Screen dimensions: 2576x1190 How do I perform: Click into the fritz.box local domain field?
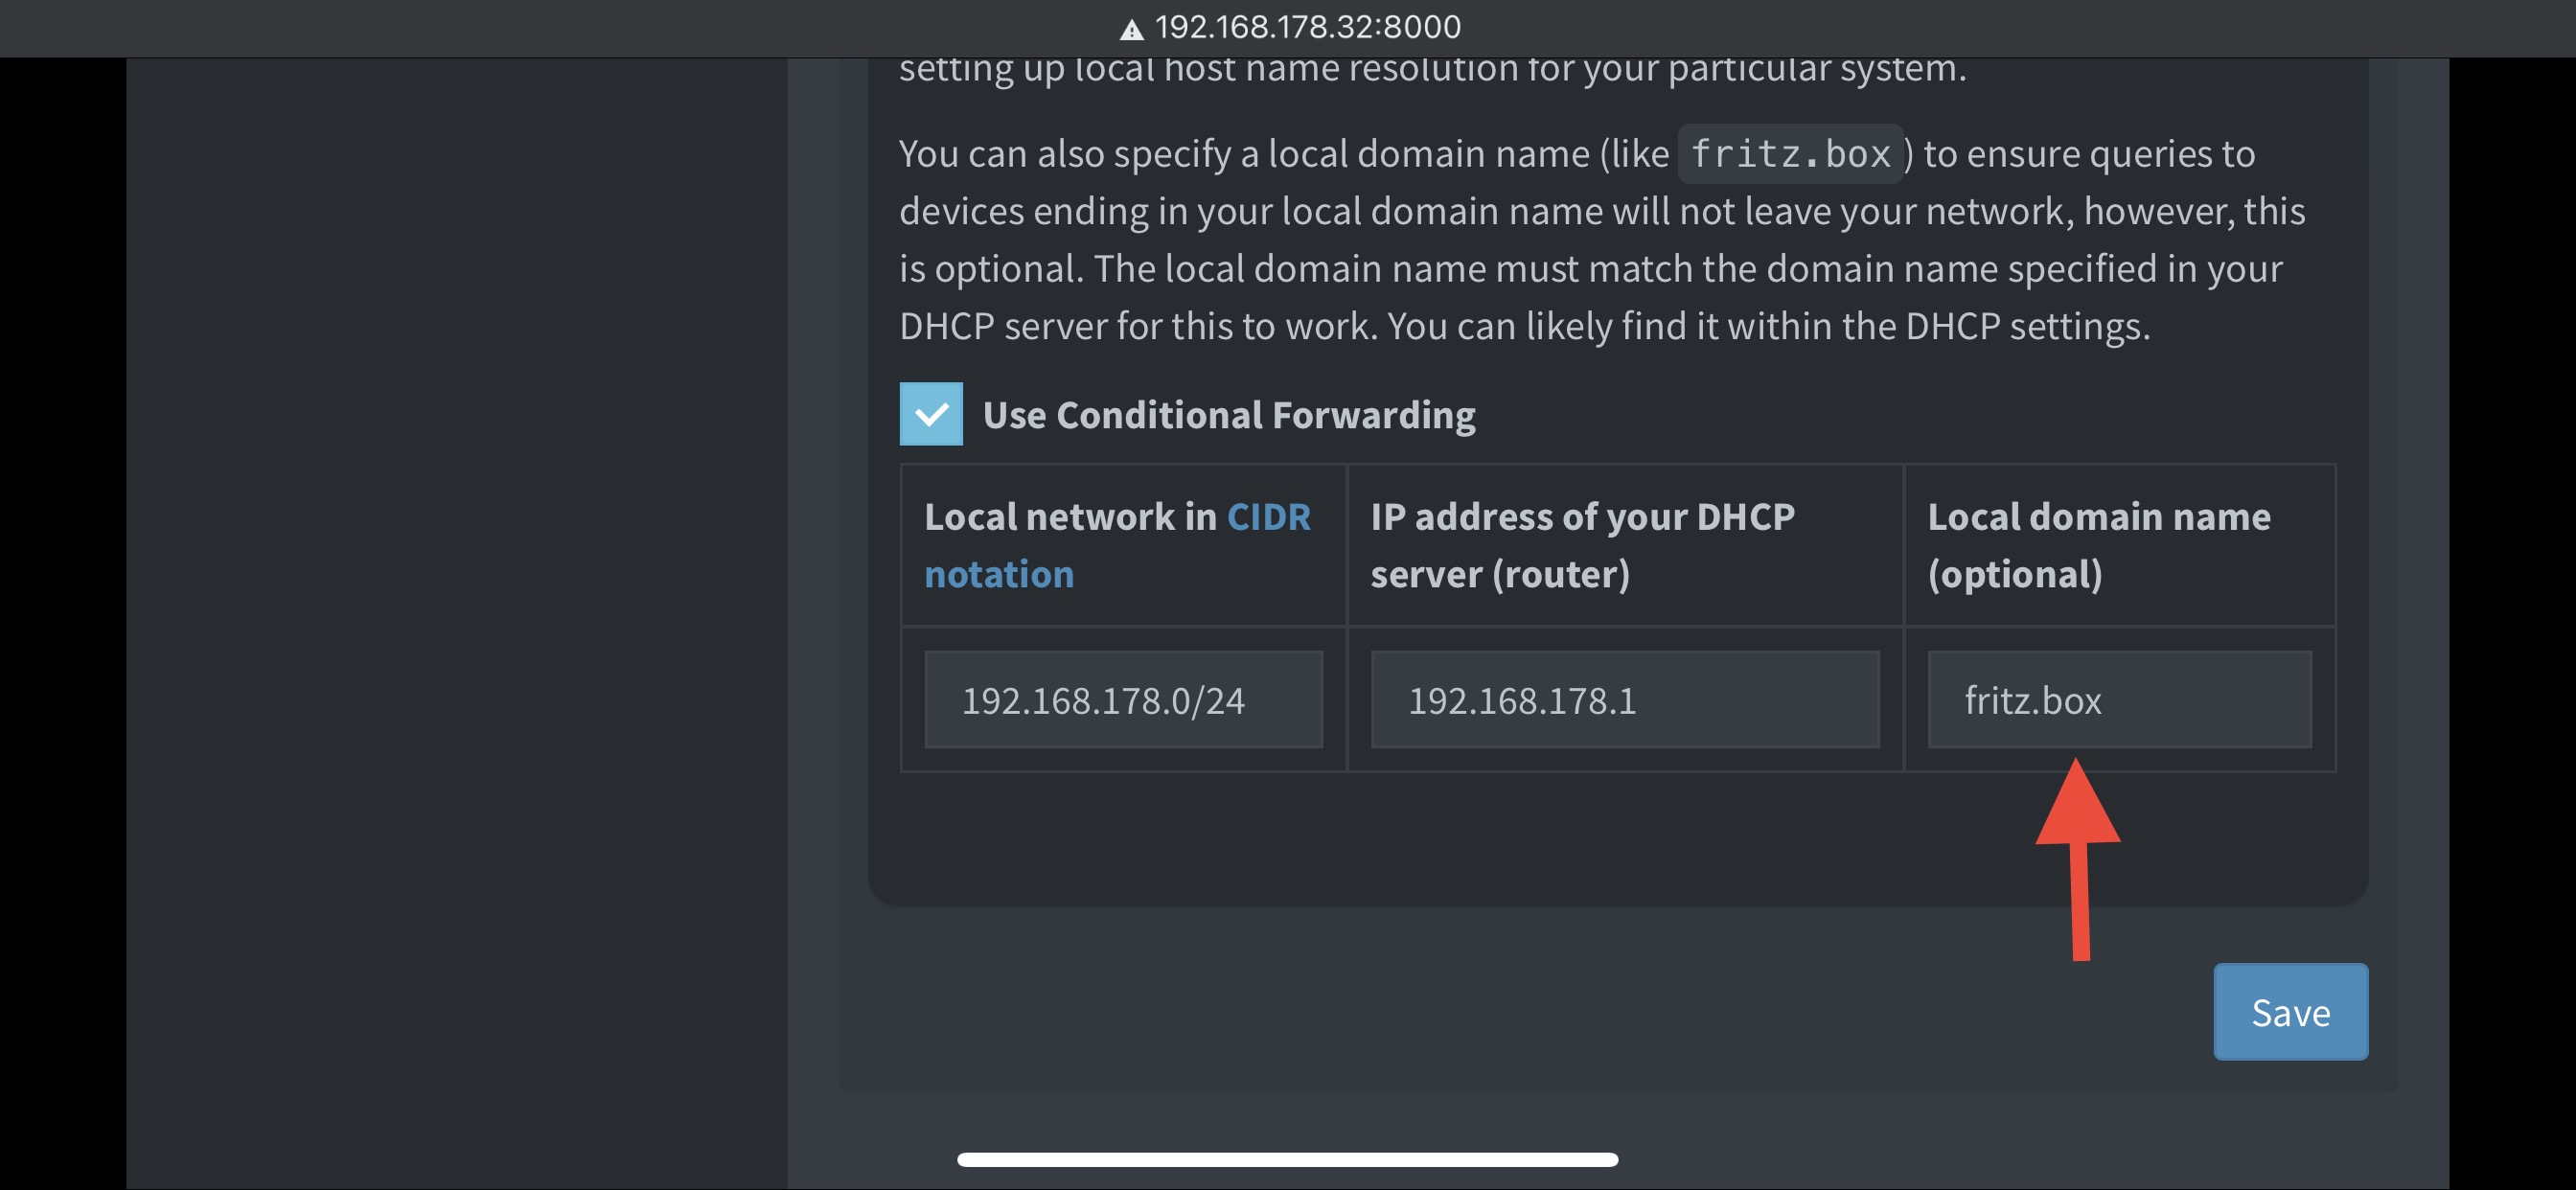tap(2119, 700)
